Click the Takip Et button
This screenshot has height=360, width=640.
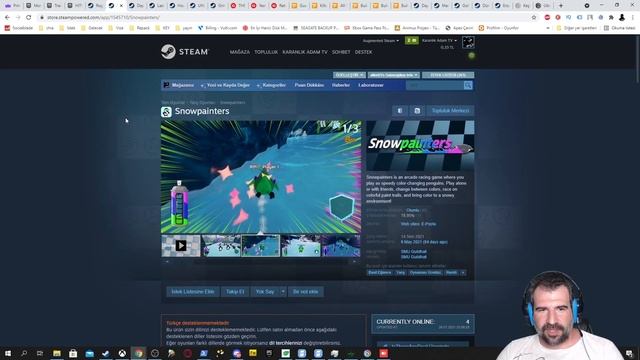(235, 291)
